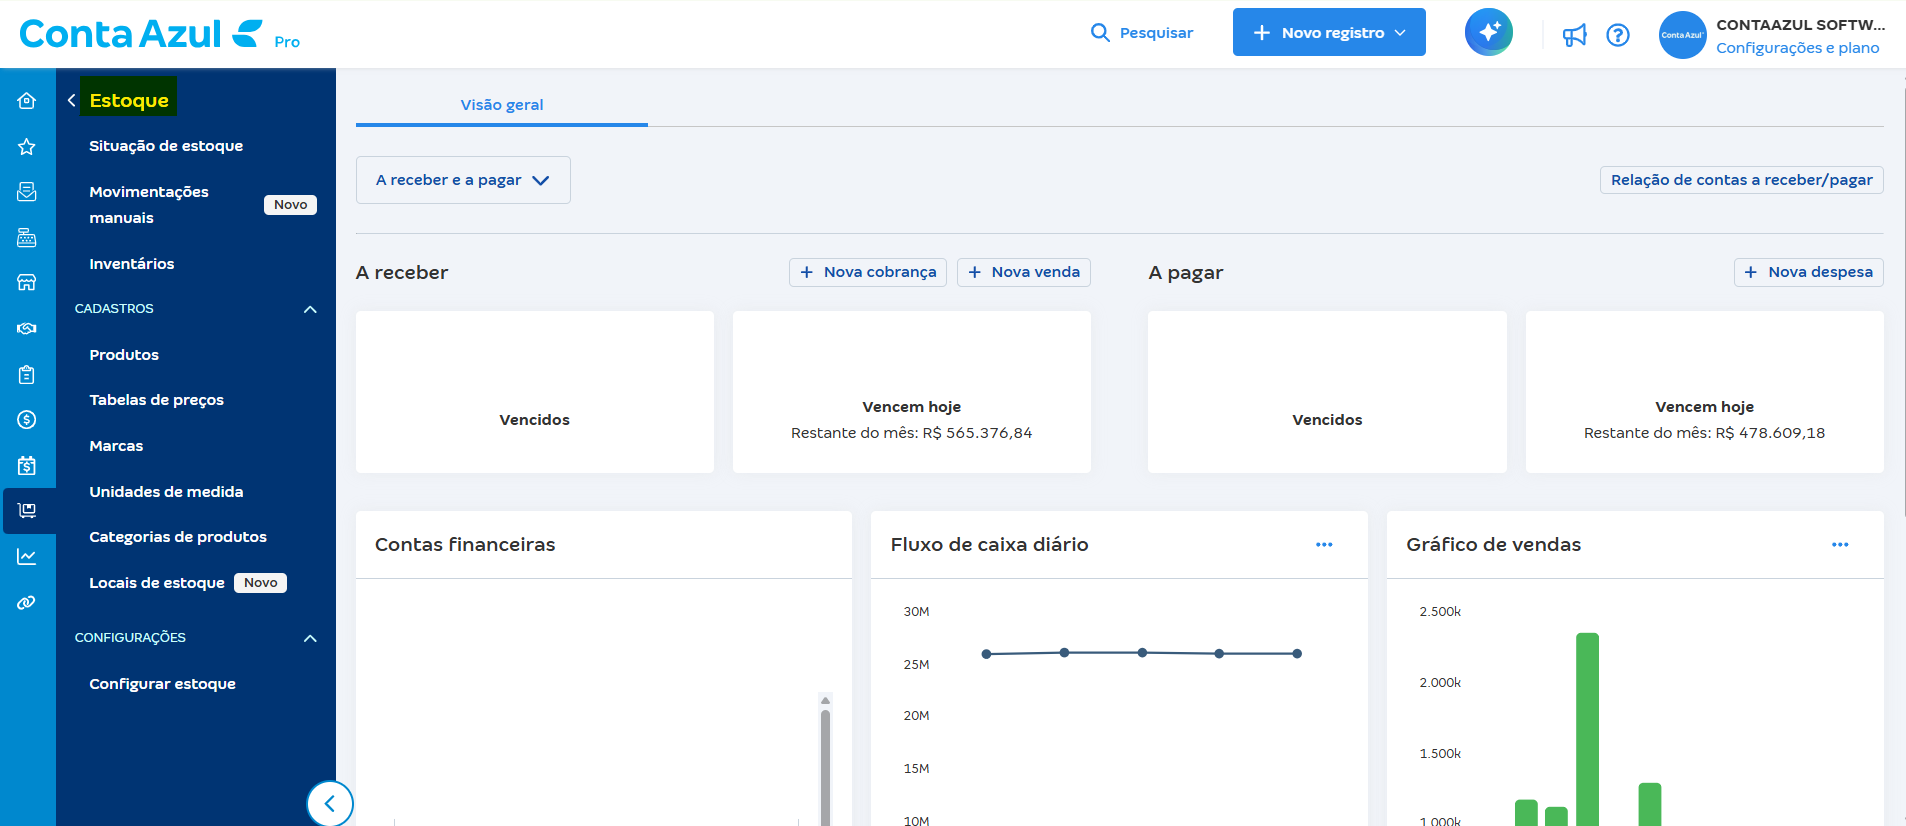Click the Nova cobrança button
1906x826 pixels.
(868, 272)
